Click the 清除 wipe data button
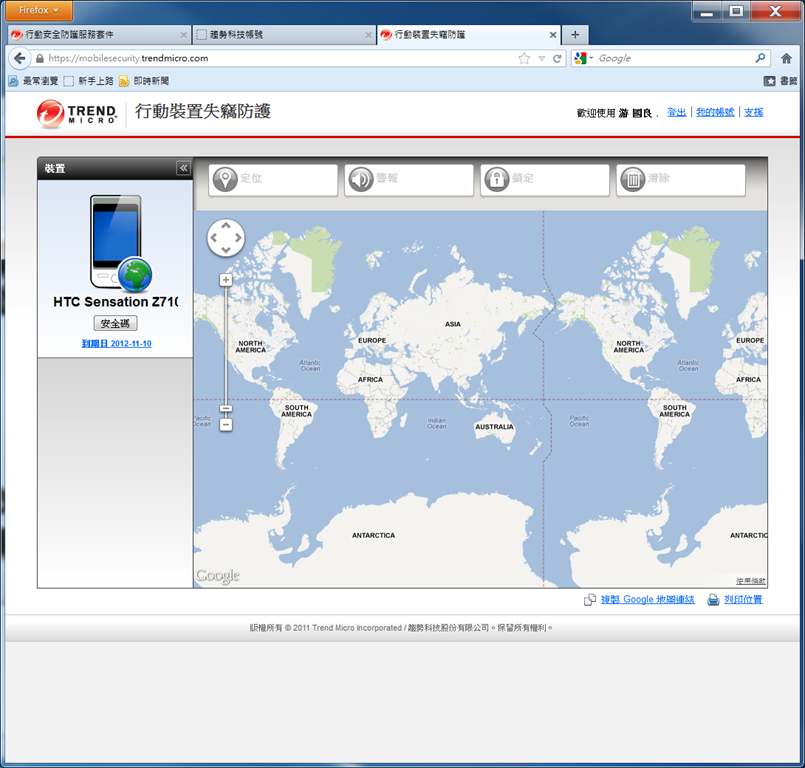805x768 pixels. (x=681, y=180)
